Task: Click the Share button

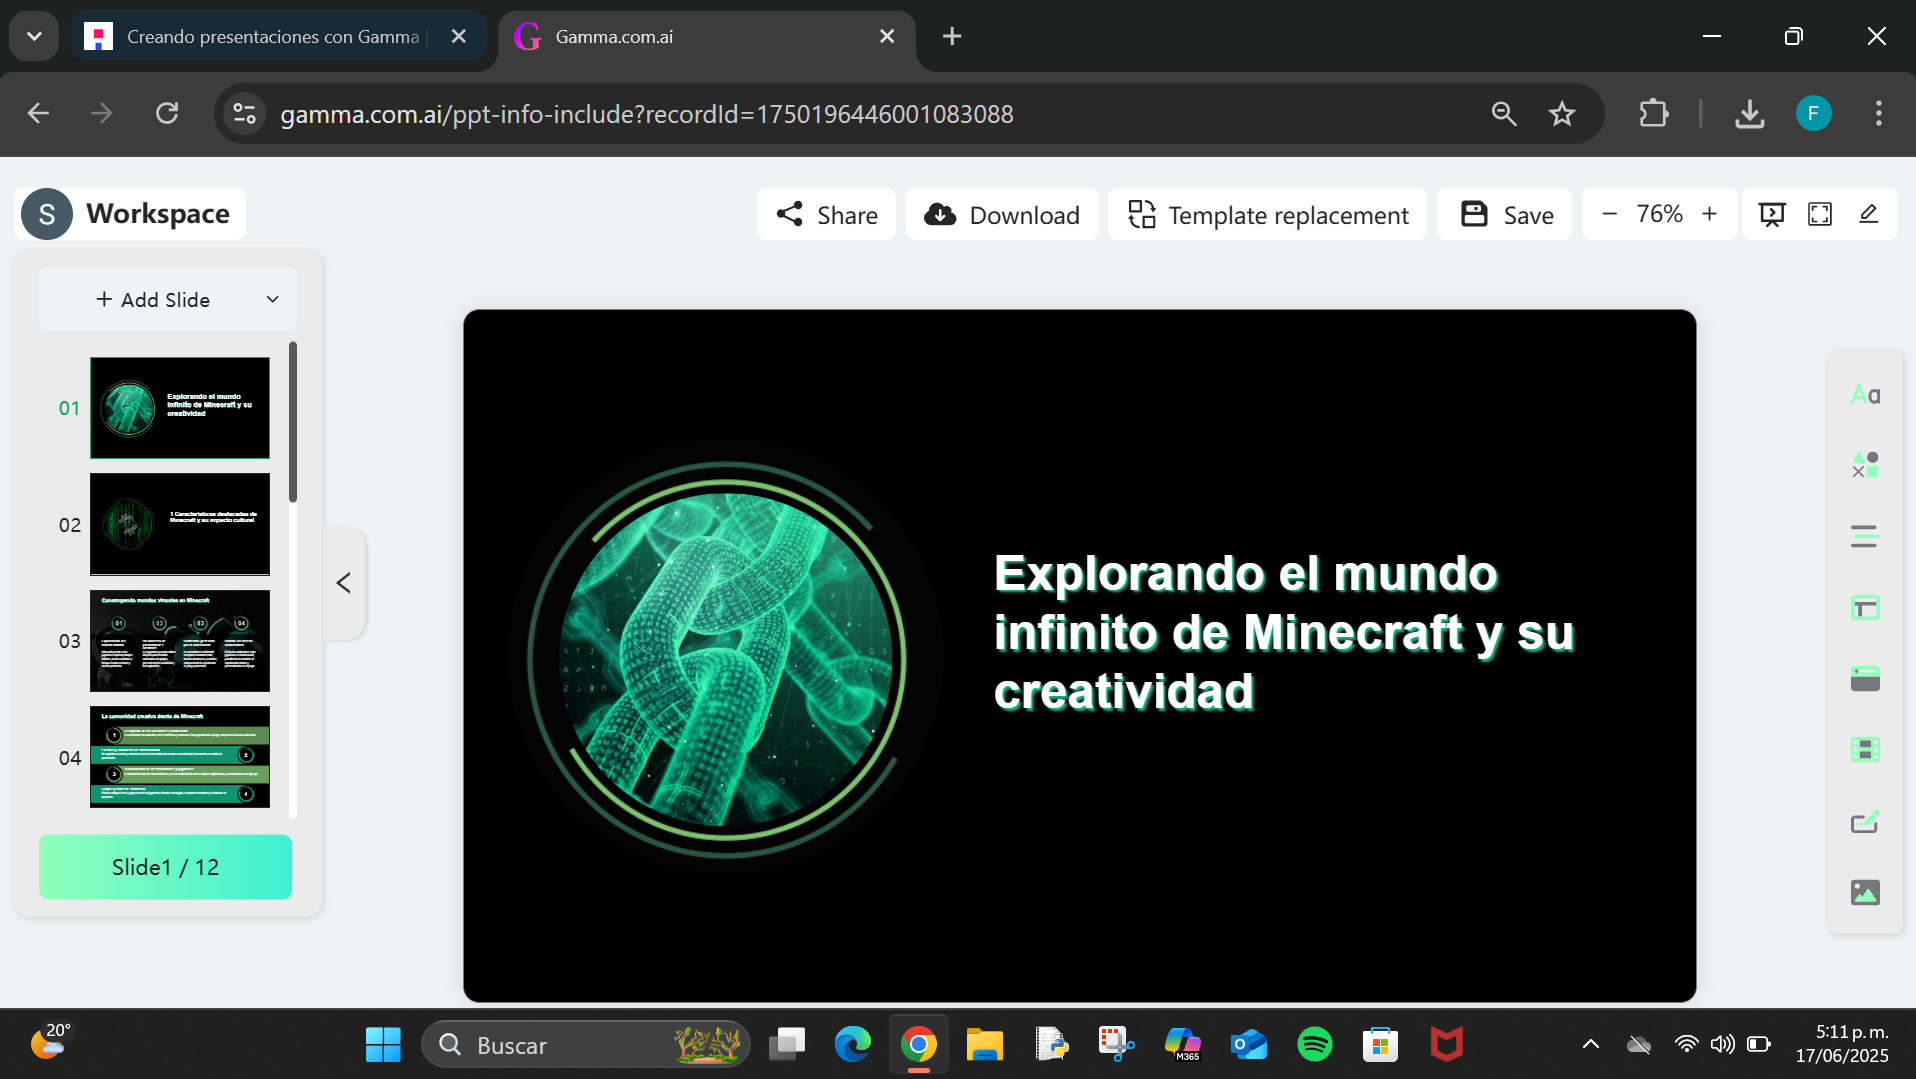Action: pyautogui.click(x=827, y=214)
